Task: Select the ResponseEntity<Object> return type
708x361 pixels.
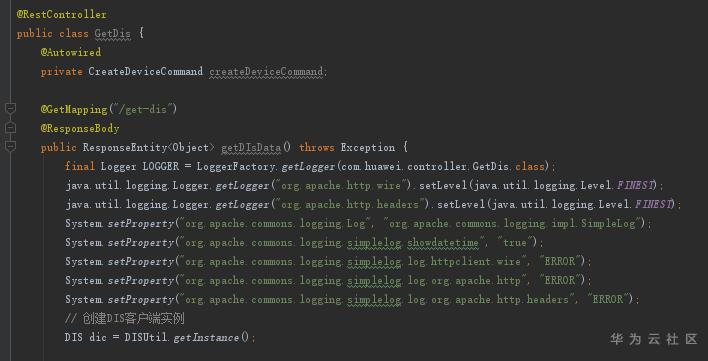Action: tap(149, 148)
